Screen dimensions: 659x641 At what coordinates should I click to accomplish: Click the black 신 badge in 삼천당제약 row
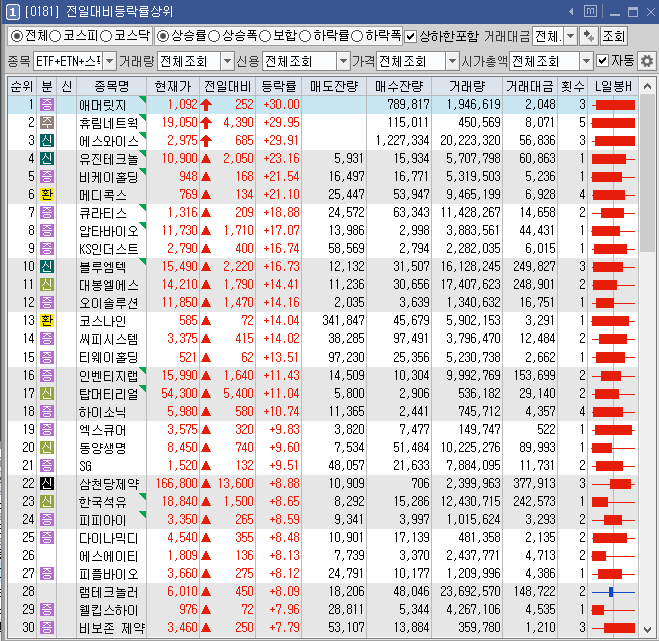(47, 483)
